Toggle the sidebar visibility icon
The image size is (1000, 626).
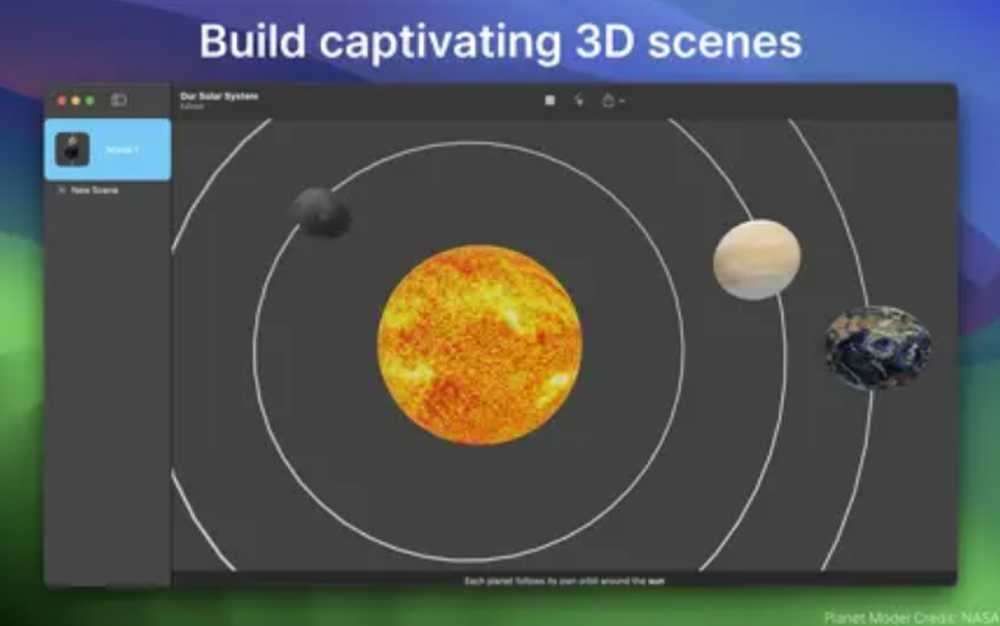click(119, 100)
